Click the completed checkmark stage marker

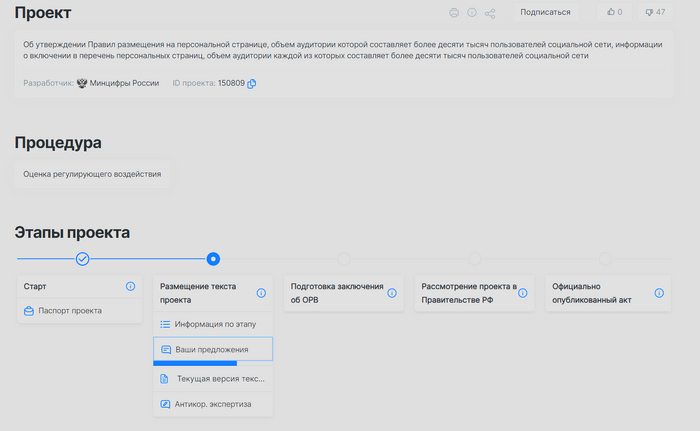(82, 259)
